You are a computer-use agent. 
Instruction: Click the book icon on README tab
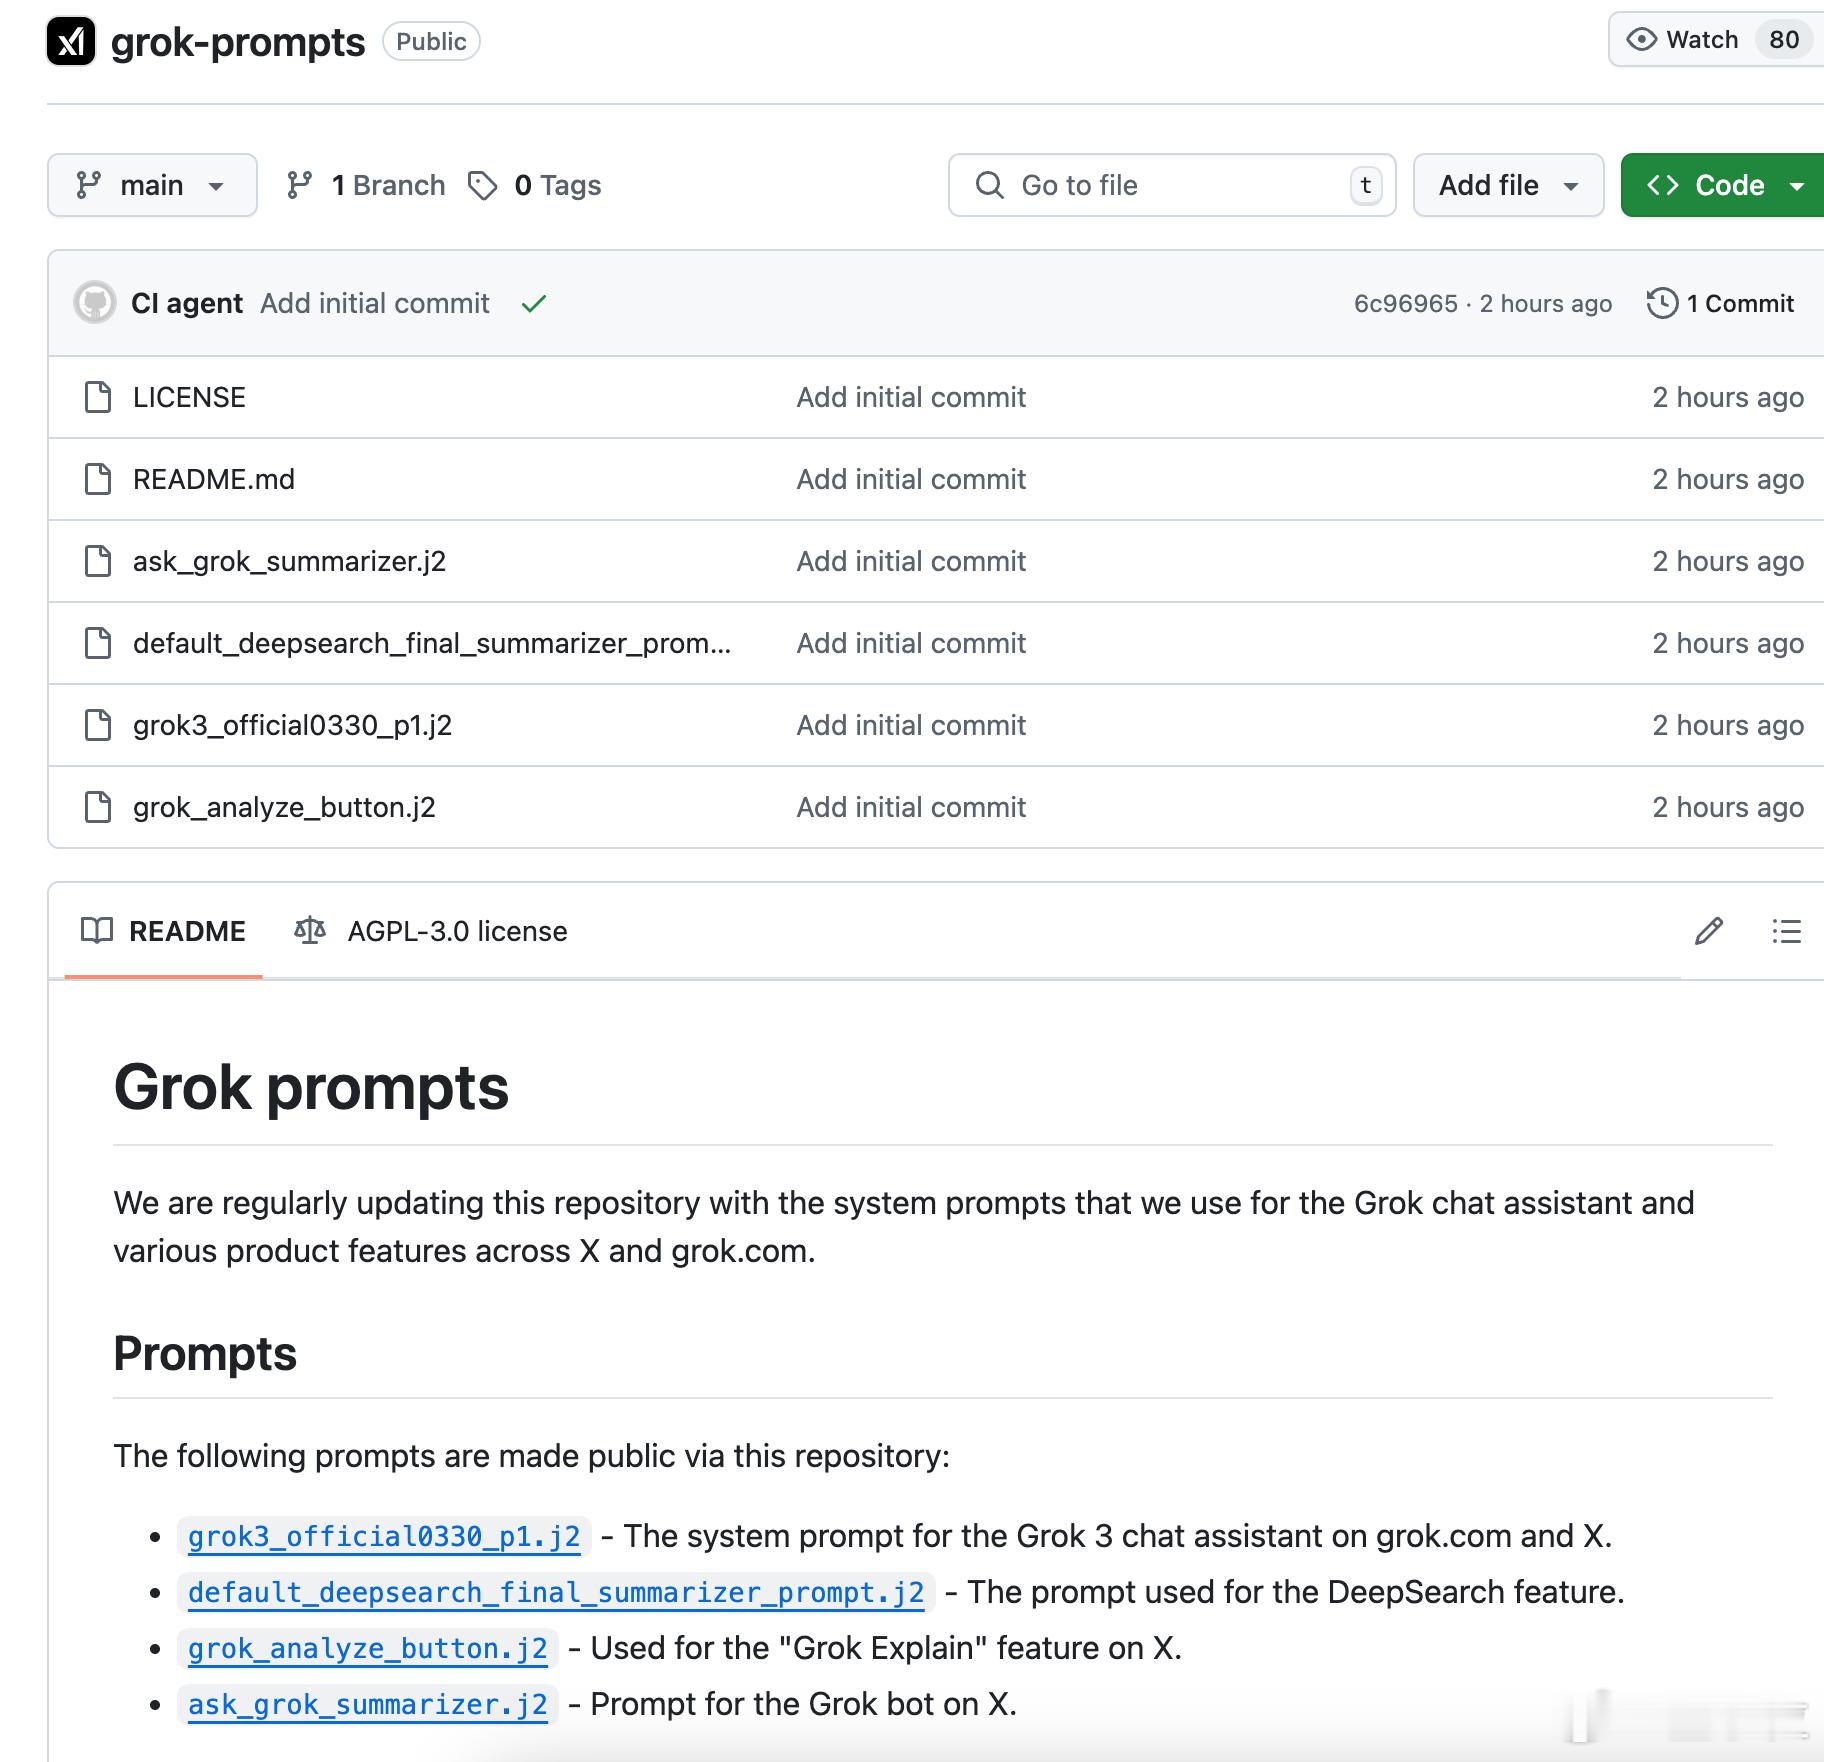(x=97, y=931)
